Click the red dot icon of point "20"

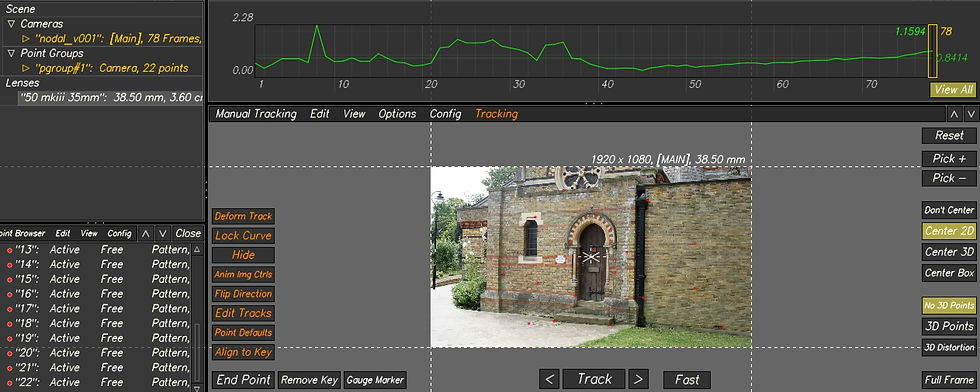pyautogui.click(x=9, y=353)
